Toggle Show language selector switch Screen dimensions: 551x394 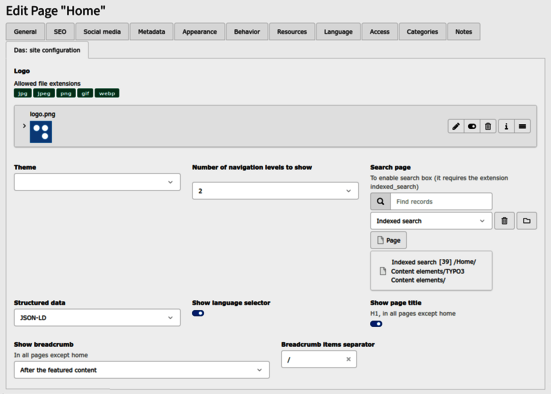198,313
